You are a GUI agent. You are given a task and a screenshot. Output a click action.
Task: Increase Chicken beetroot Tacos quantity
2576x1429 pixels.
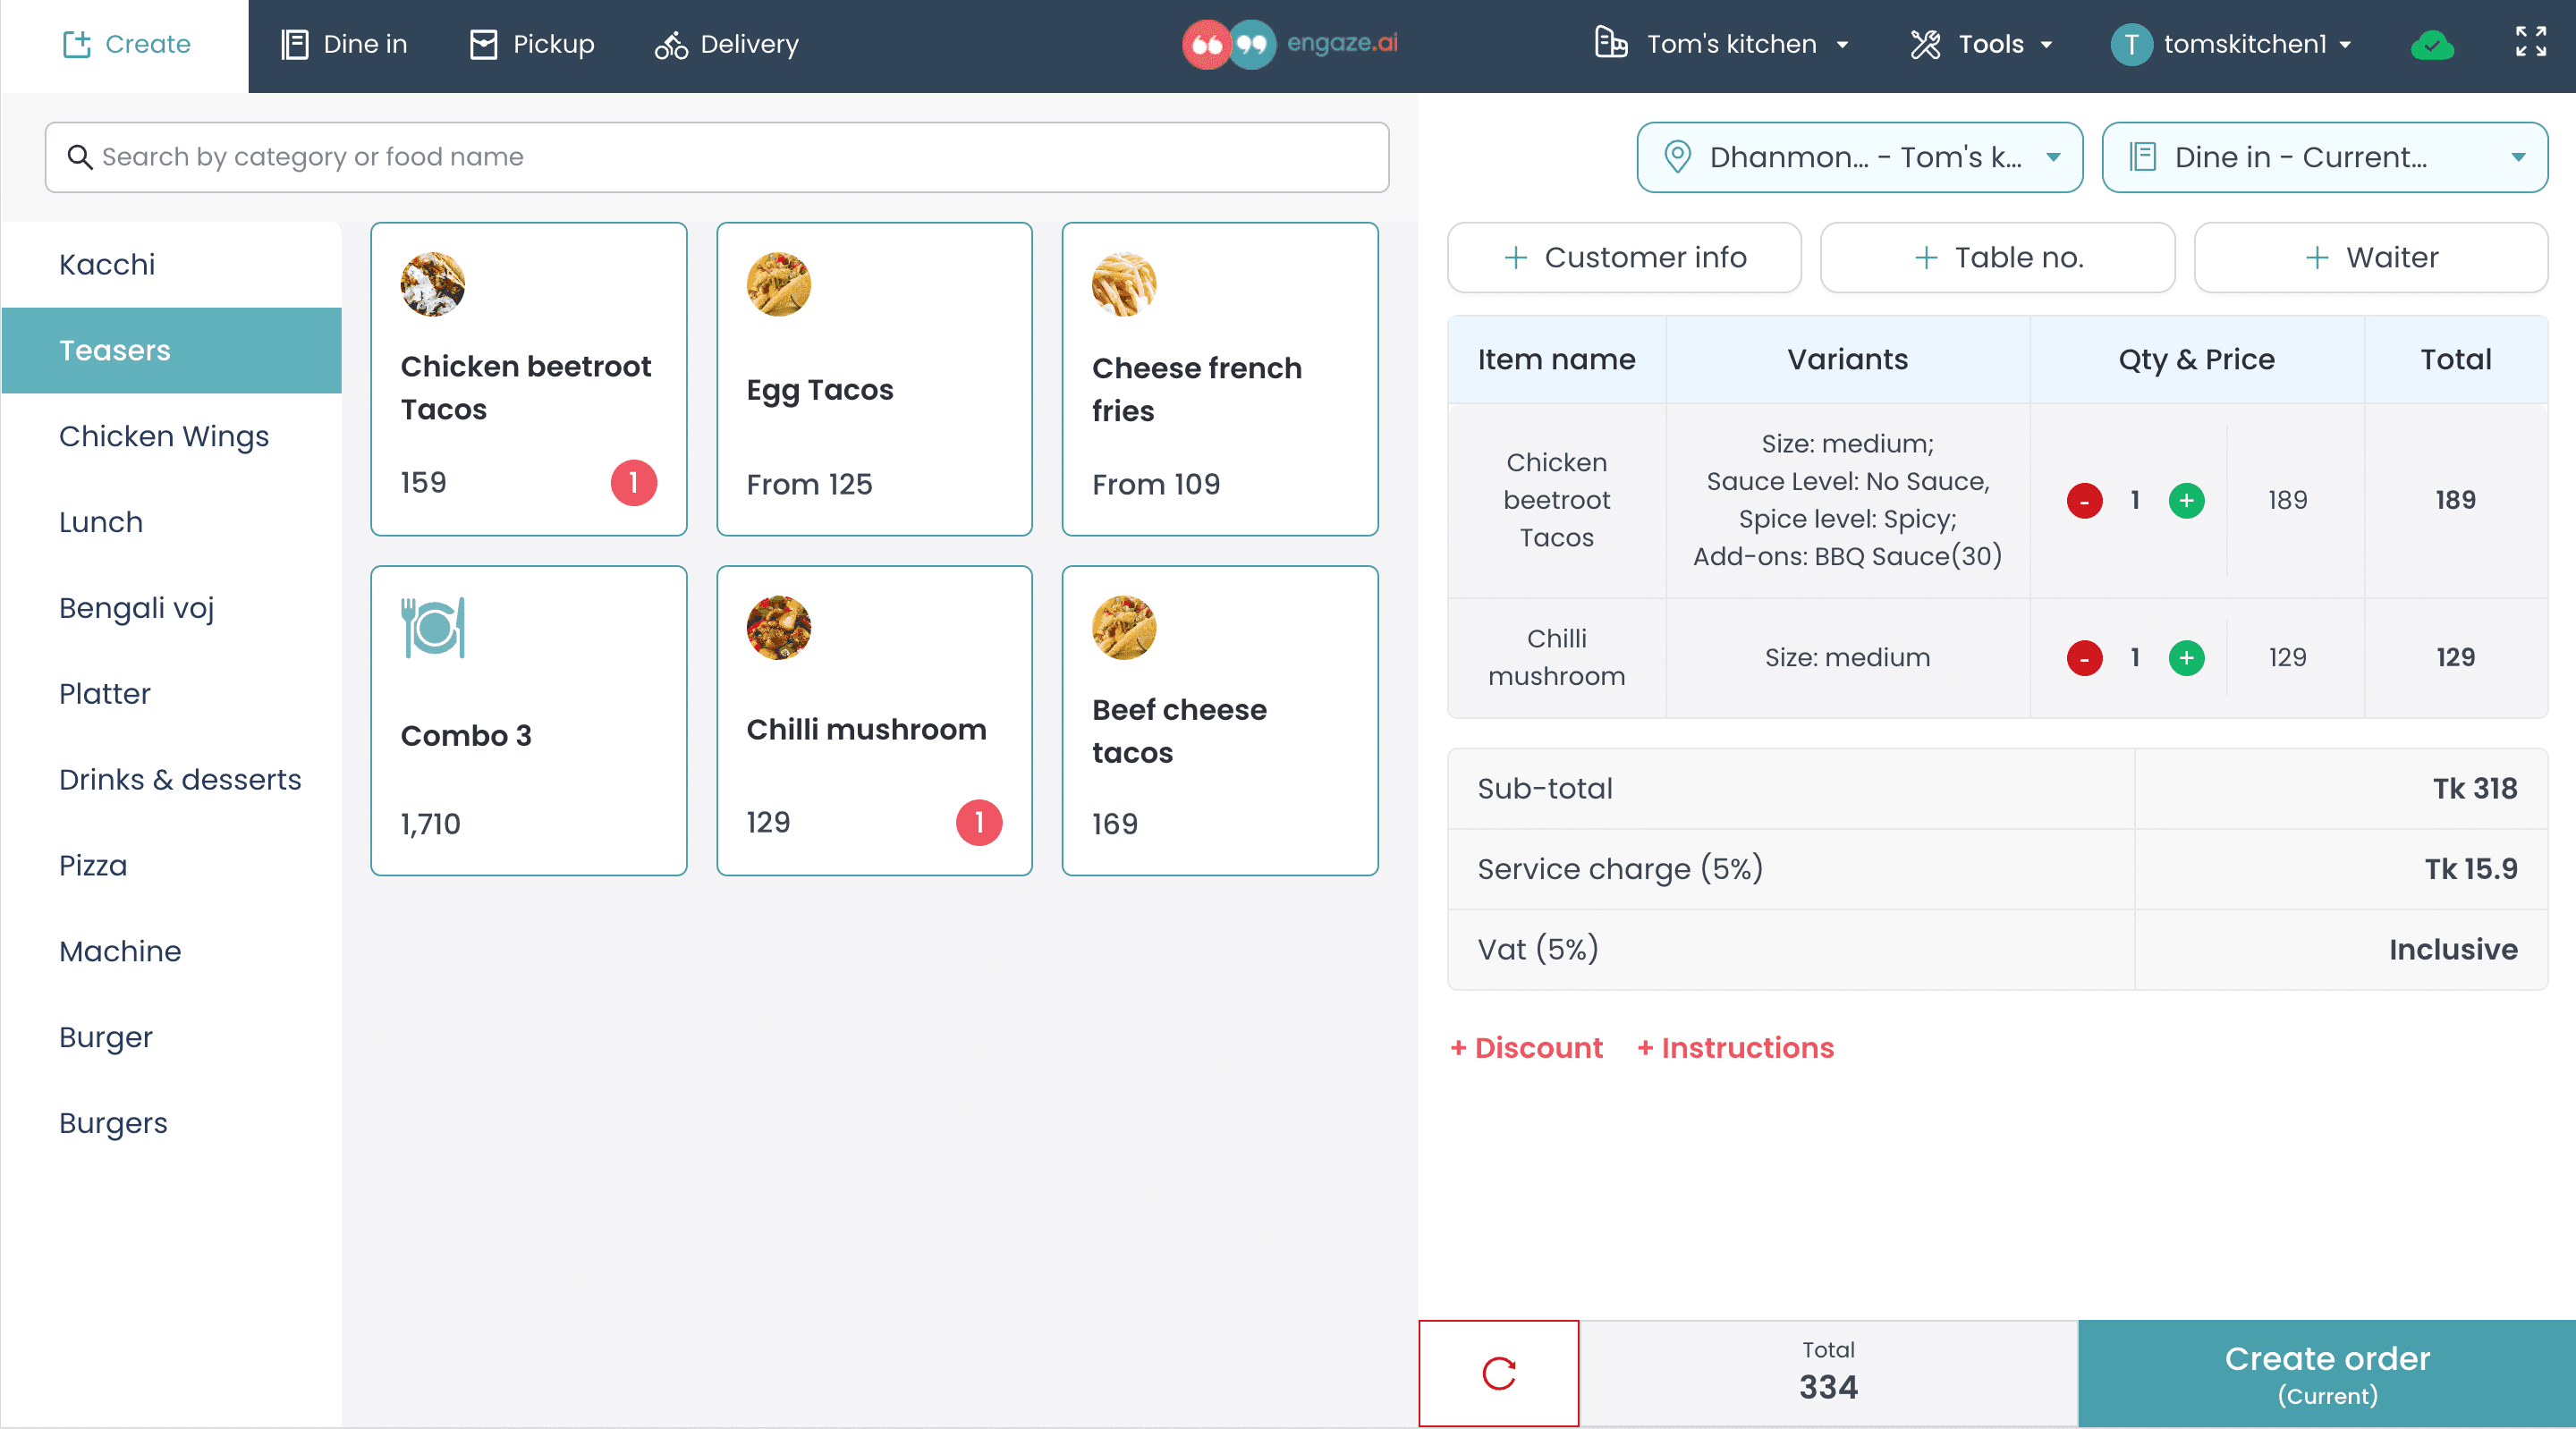2186,500
